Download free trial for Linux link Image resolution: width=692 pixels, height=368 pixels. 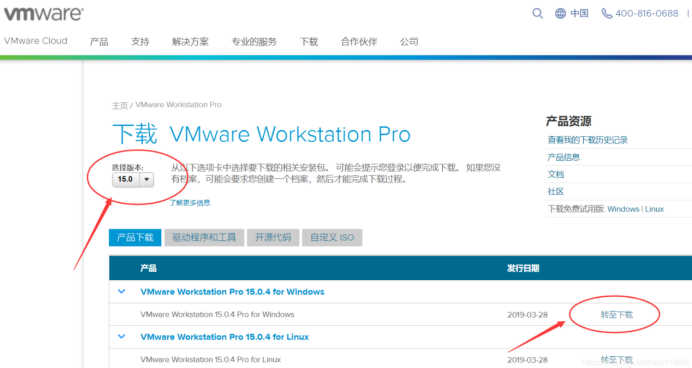coord(654,209)
